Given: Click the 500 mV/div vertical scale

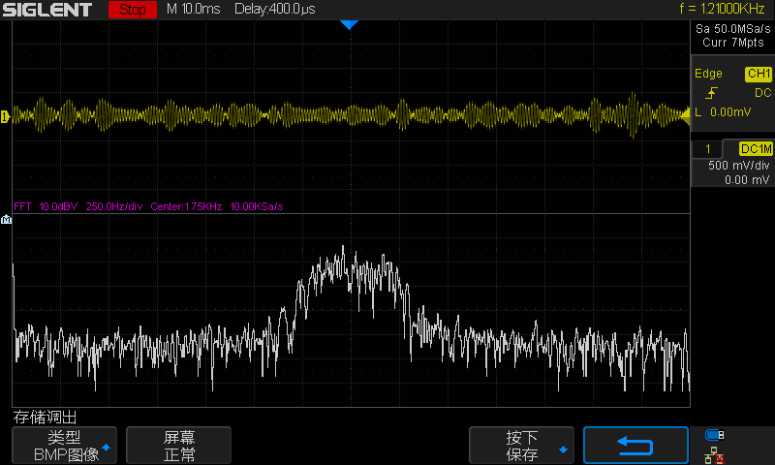Looking at the screenshot, I should (733, 165).
